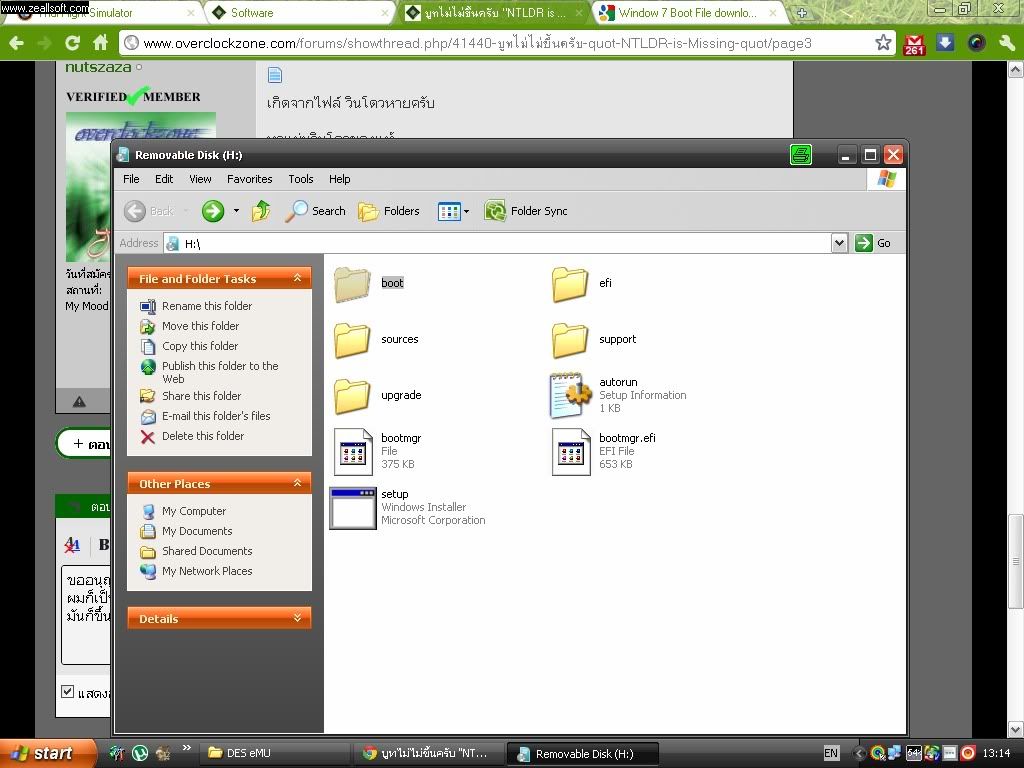
Task: Click the Up folder toolbar icon
Action: click(x=261, y=211)
